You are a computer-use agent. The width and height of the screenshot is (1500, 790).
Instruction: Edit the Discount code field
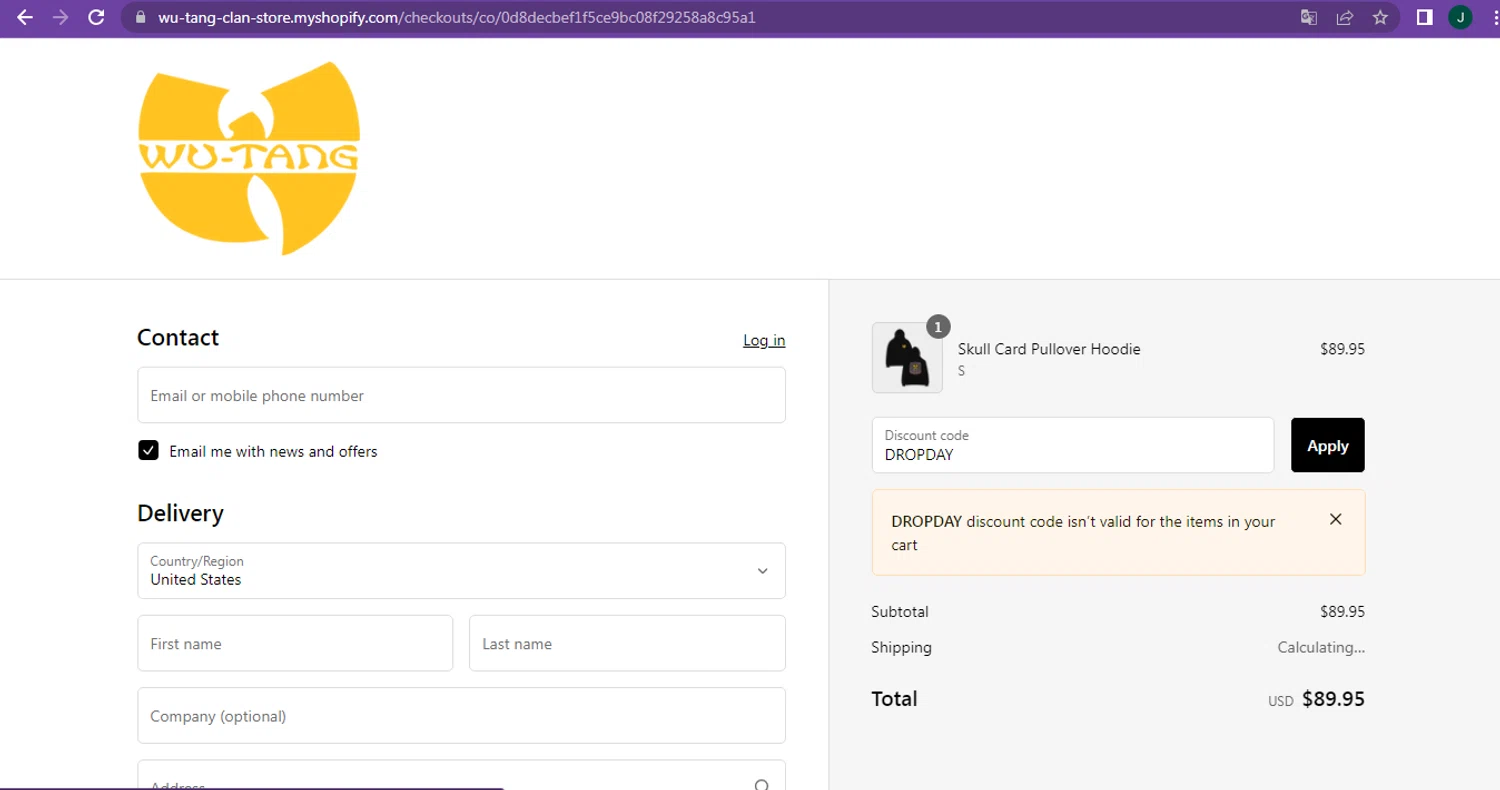tap(1073, 445)
